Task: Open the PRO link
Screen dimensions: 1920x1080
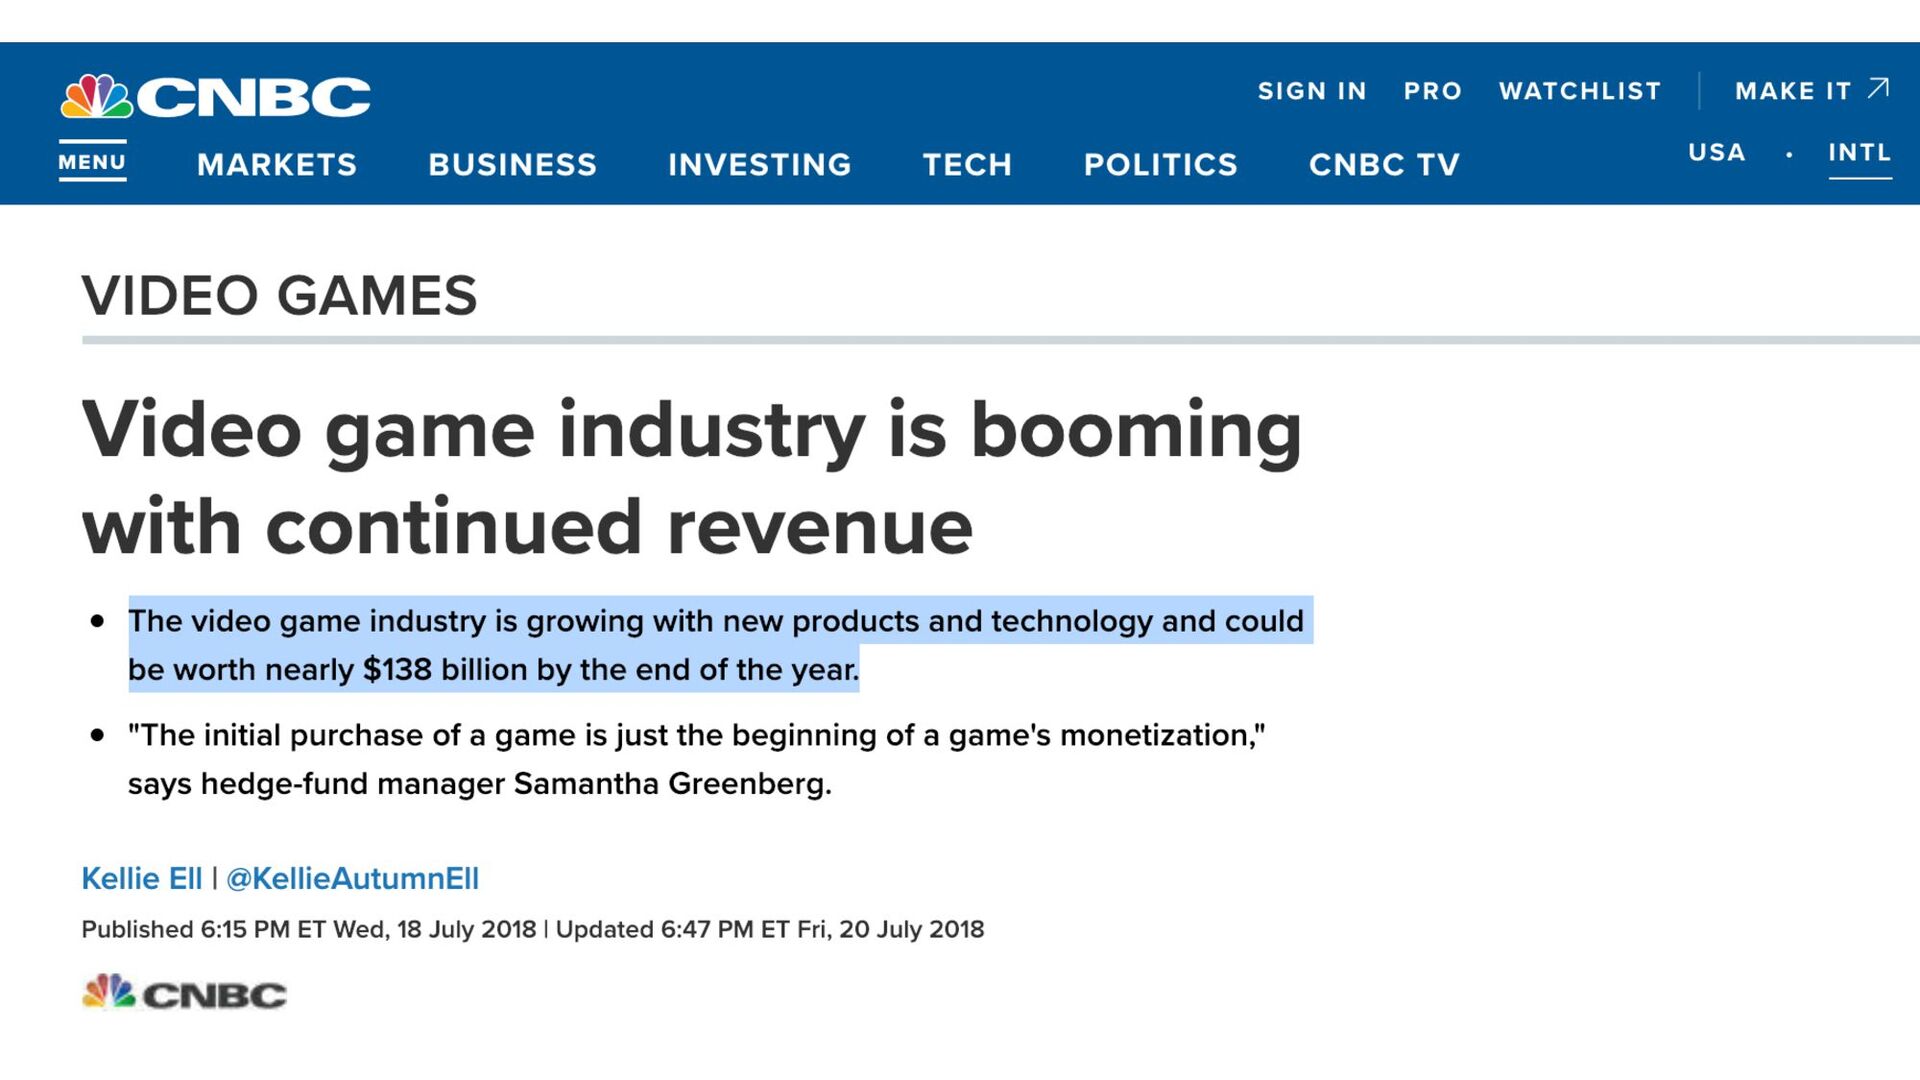Action: 1432,91
